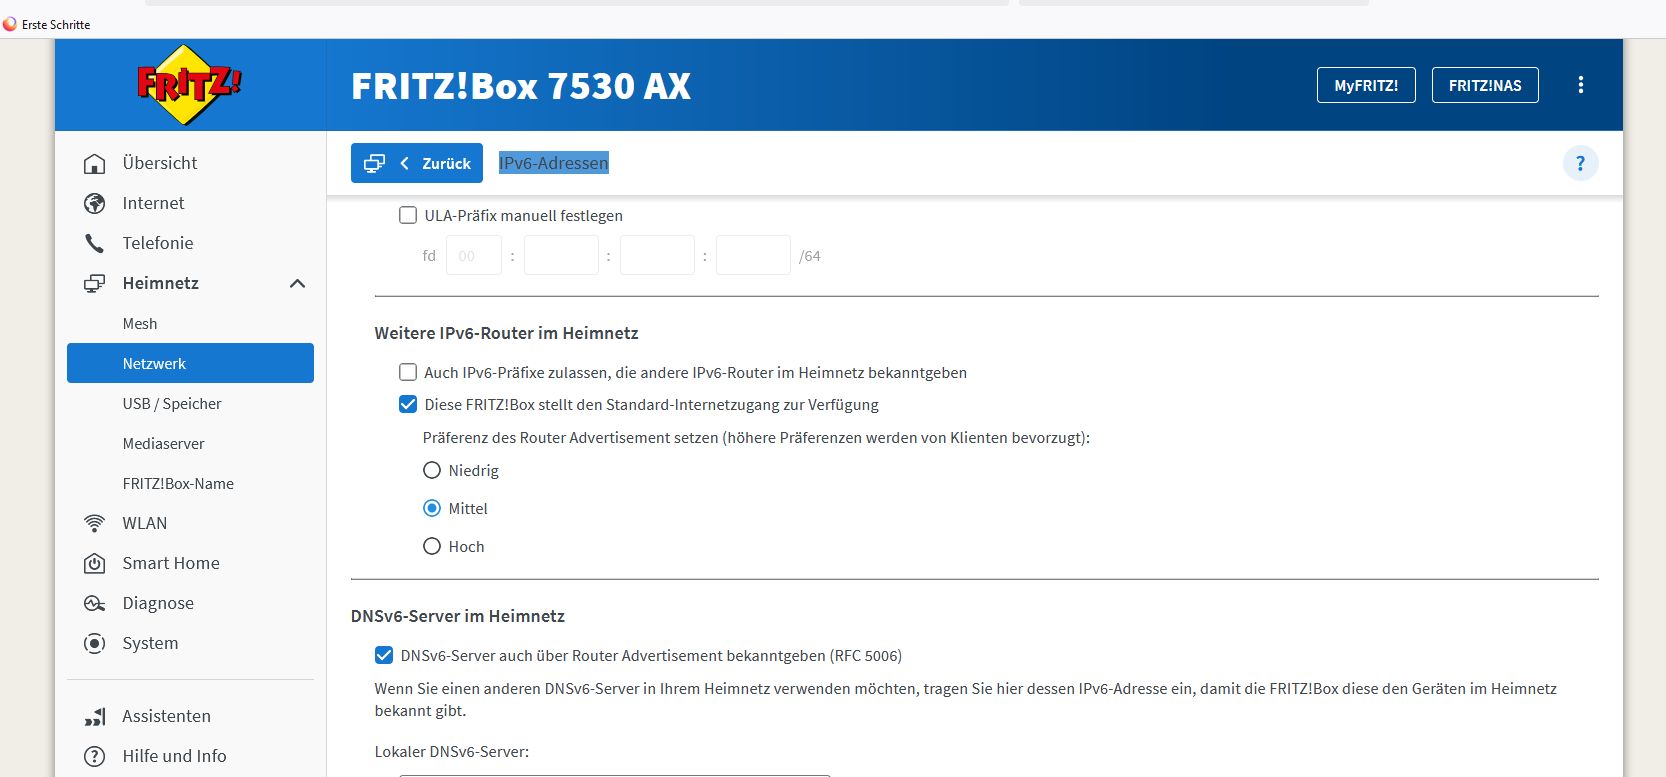This screenshot has height=777, width=1666.
Task: Click the WLAN wifi icon
Action: pyautogui.click(x=94, y=523)
